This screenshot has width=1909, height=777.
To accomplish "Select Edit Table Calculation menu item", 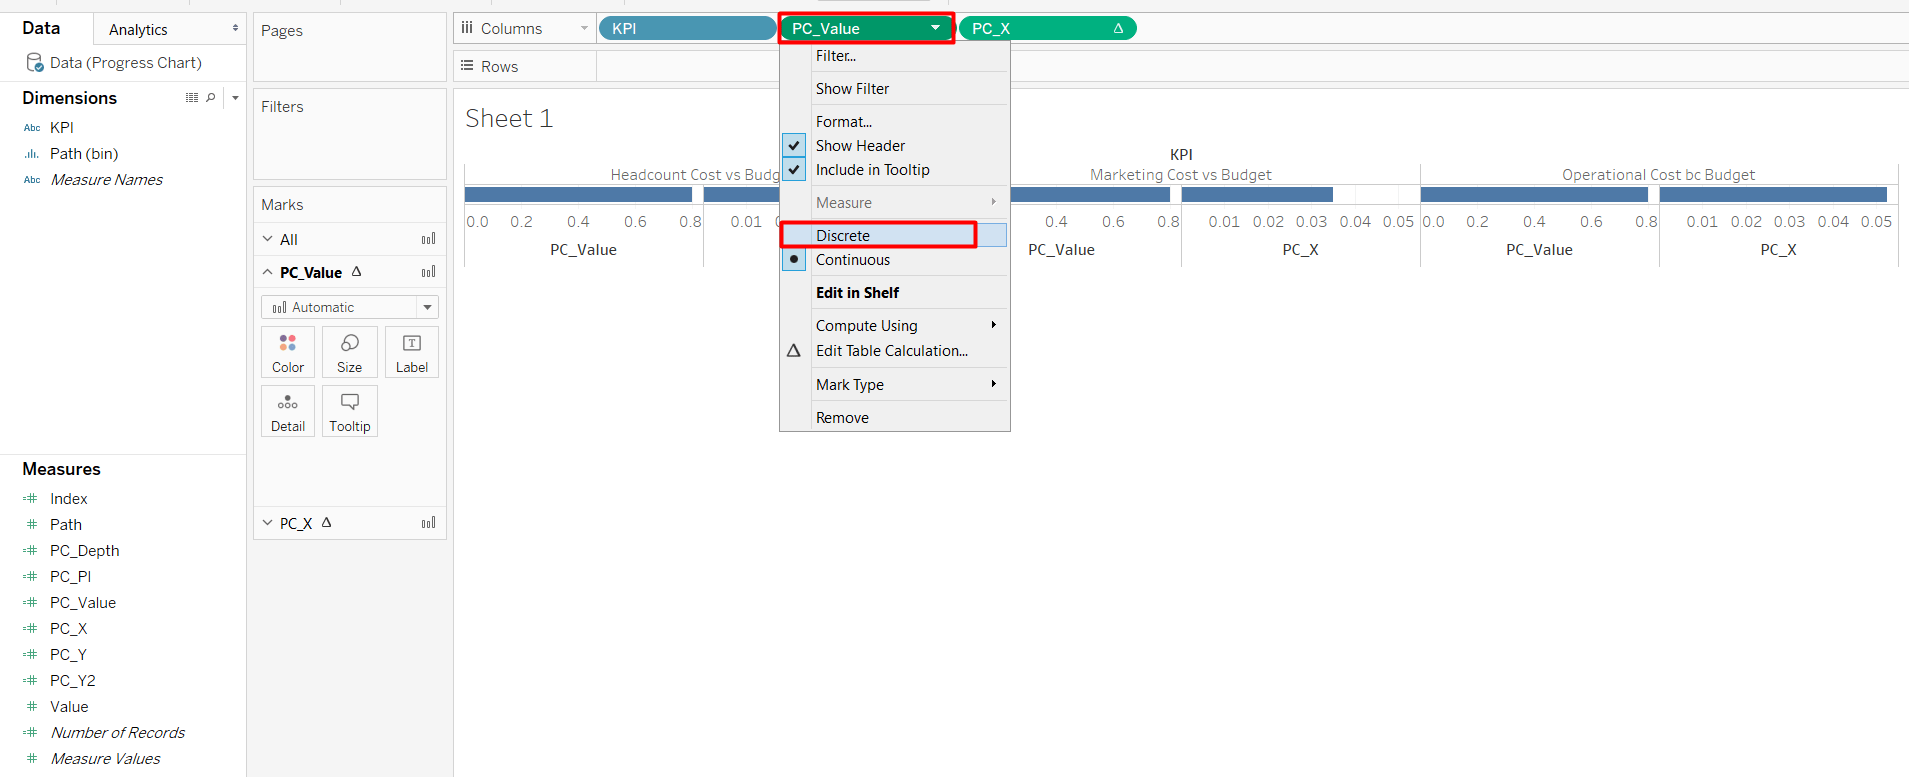I will [891, 351].
